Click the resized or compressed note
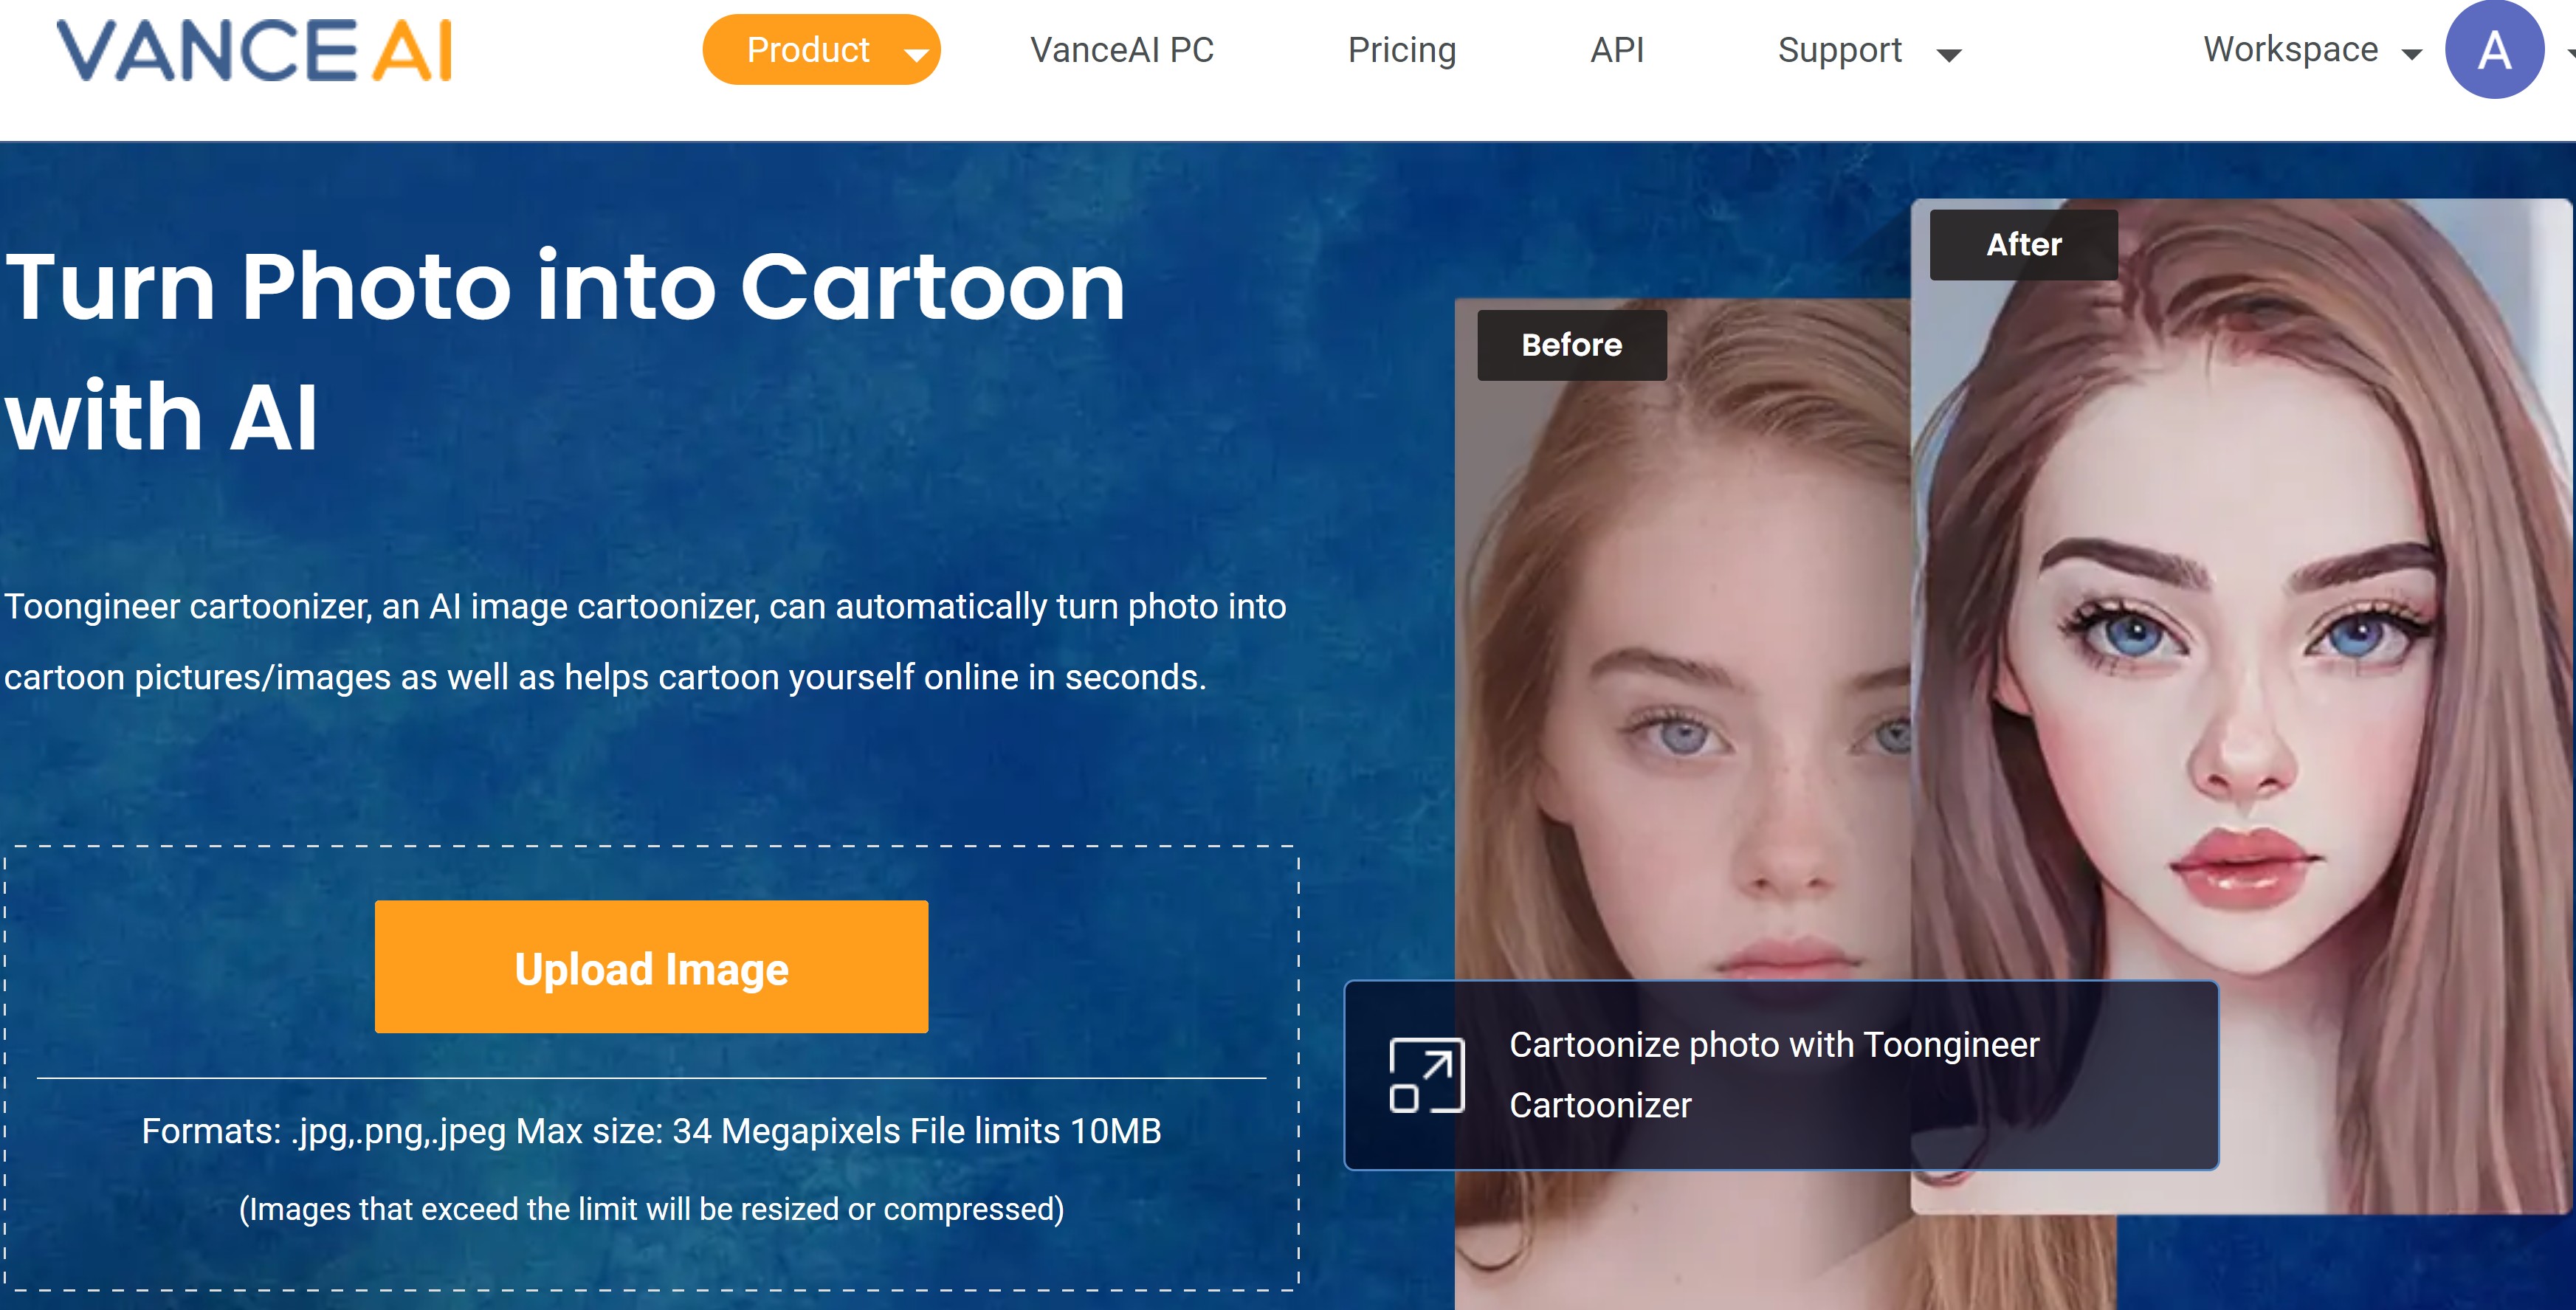2576x1310 pixels. click(x=651, y=1209)
